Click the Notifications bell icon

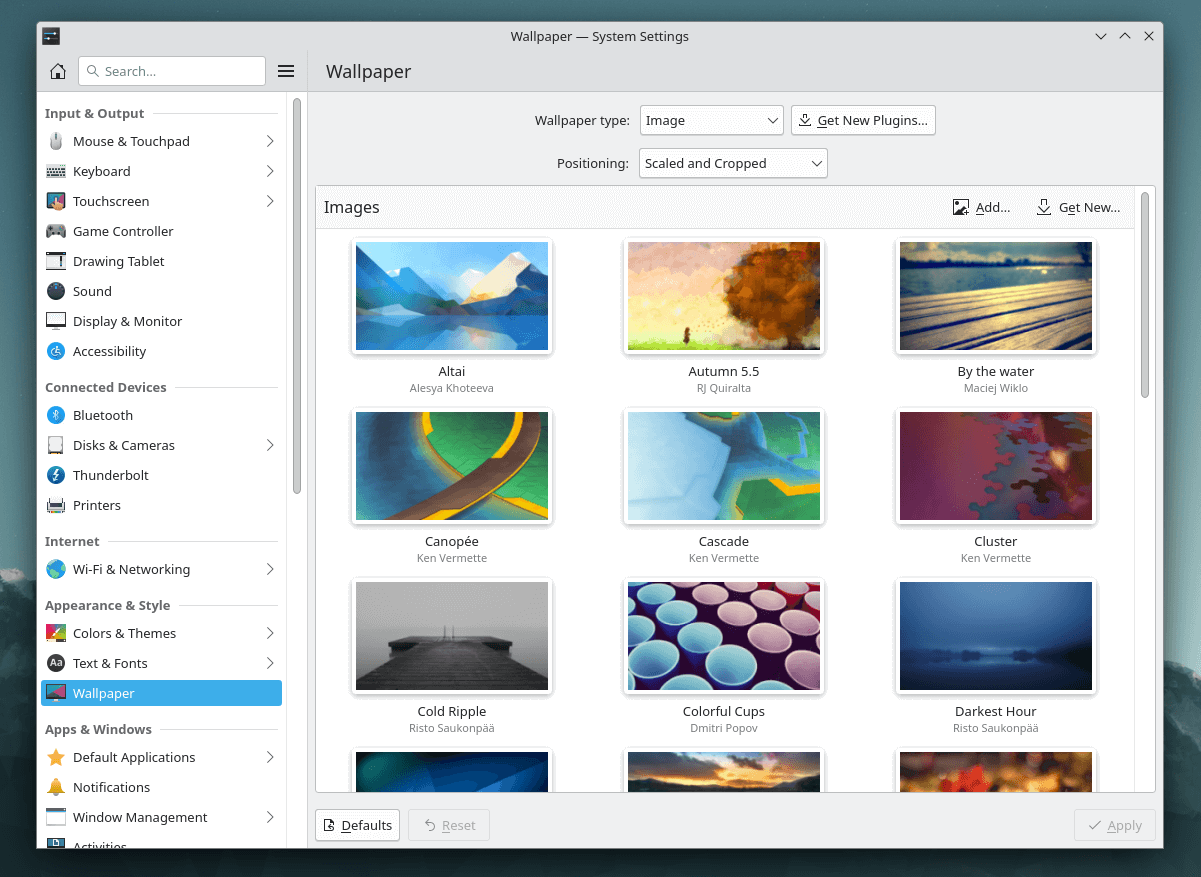pos(56,787)
